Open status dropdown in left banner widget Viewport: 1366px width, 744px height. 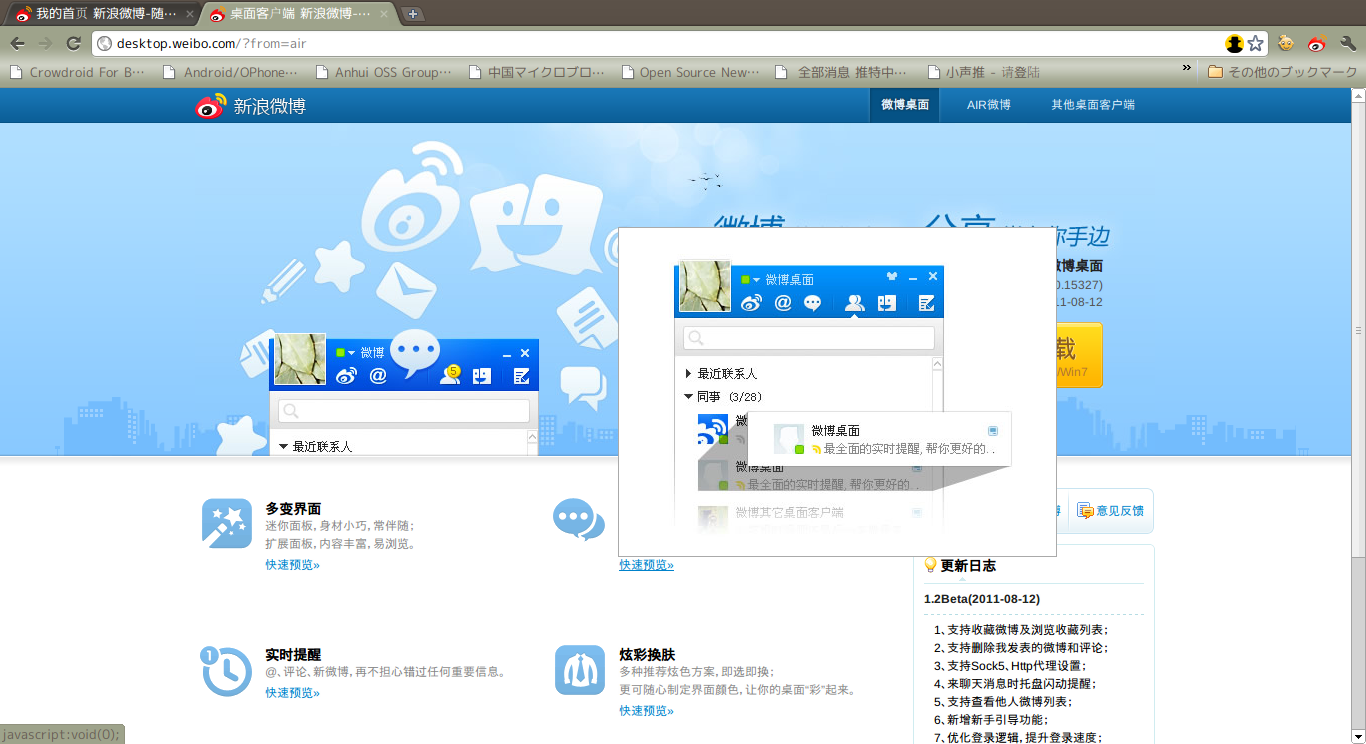tap(346, 353)
